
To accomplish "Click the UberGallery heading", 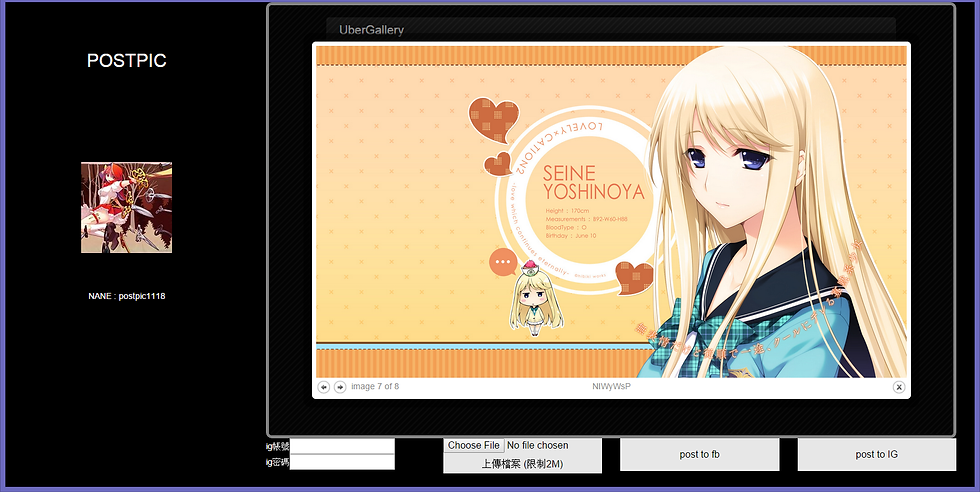I will (371, 29).
